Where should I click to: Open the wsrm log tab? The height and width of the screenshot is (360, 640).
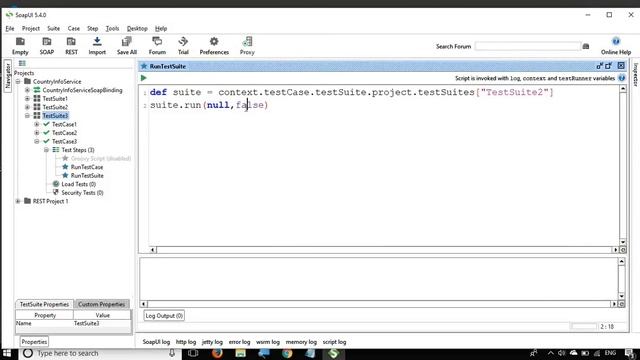[268, 342]
